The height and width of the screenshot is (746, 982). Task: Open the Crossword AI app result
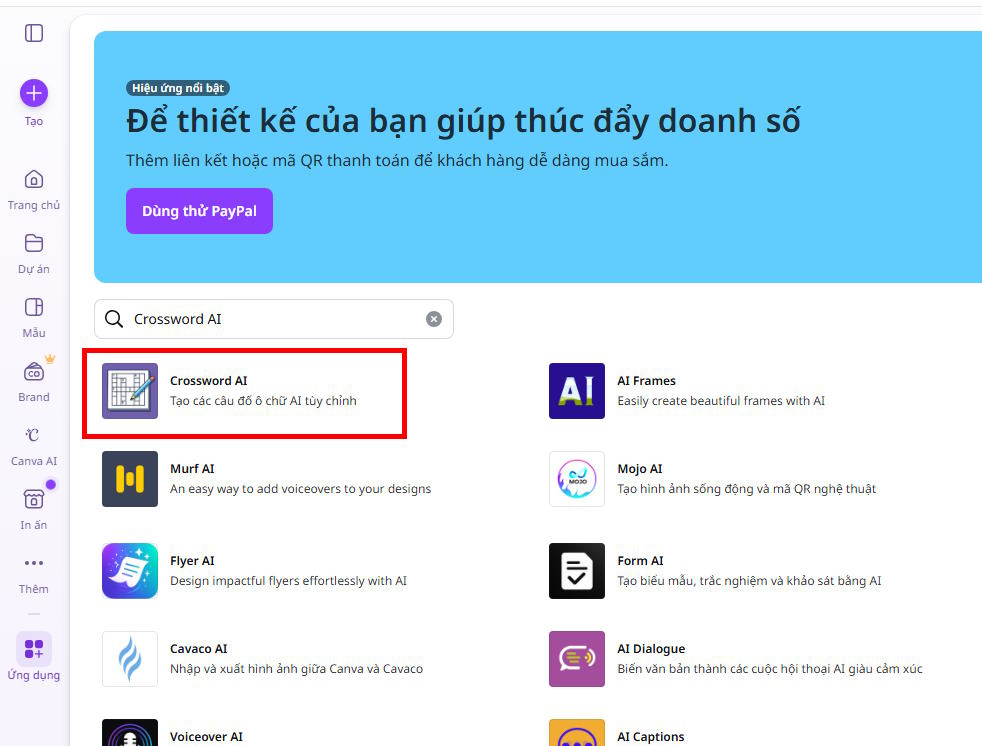[244, 391]
